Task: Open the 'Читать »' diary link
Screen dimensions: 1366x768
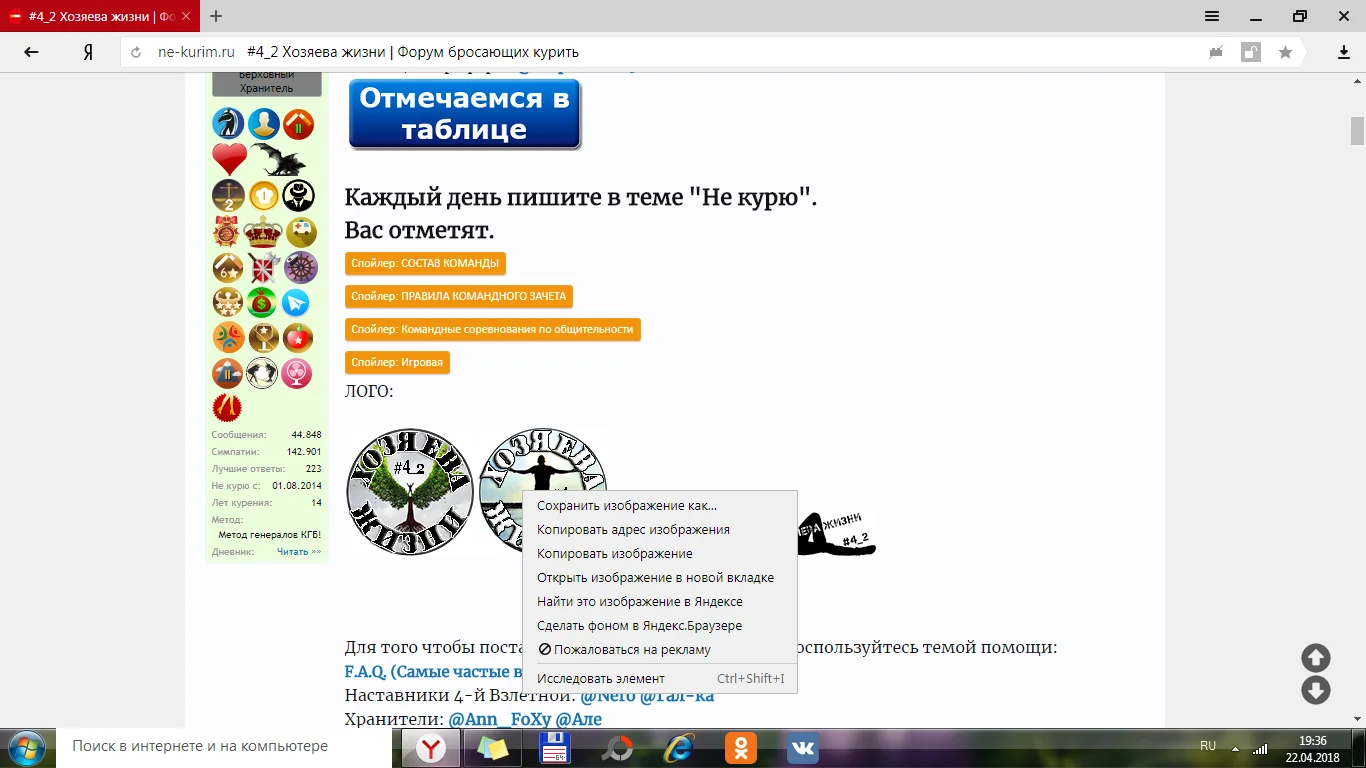Action: 299,552
